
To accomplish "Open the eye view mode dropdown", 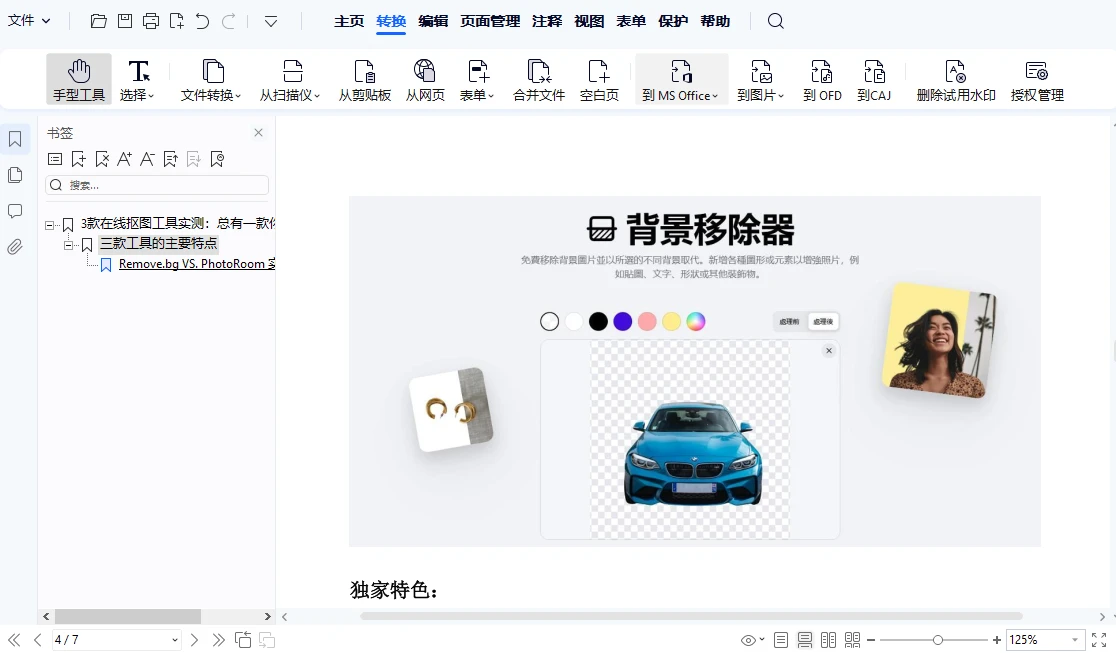I will (x=751, y=640).
